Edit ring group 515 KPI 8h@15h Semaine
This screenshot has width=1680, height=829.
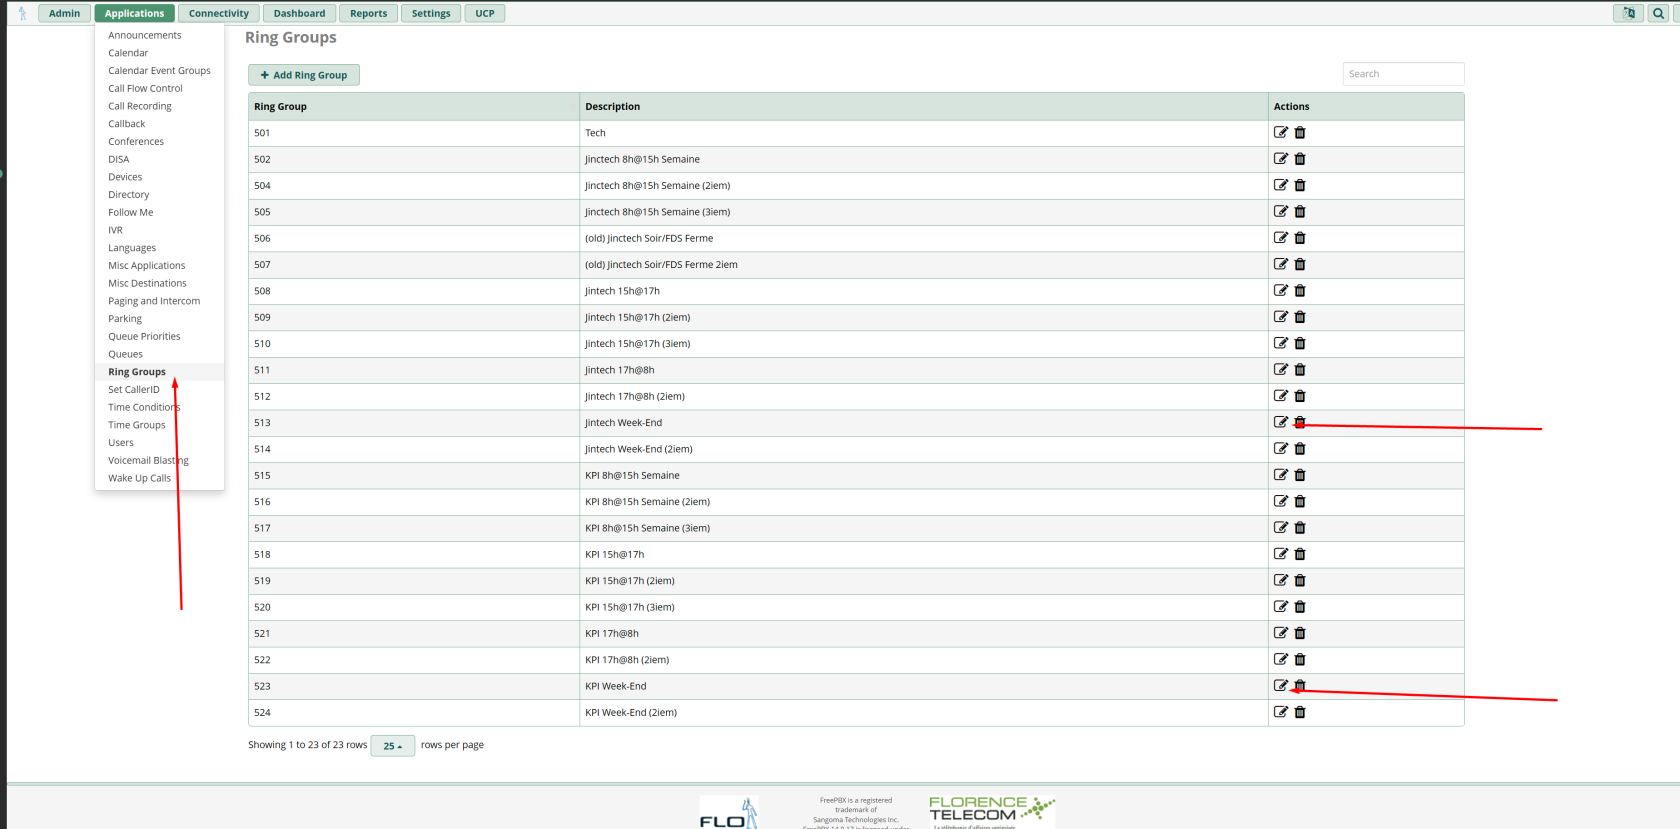coord(1280,475)
